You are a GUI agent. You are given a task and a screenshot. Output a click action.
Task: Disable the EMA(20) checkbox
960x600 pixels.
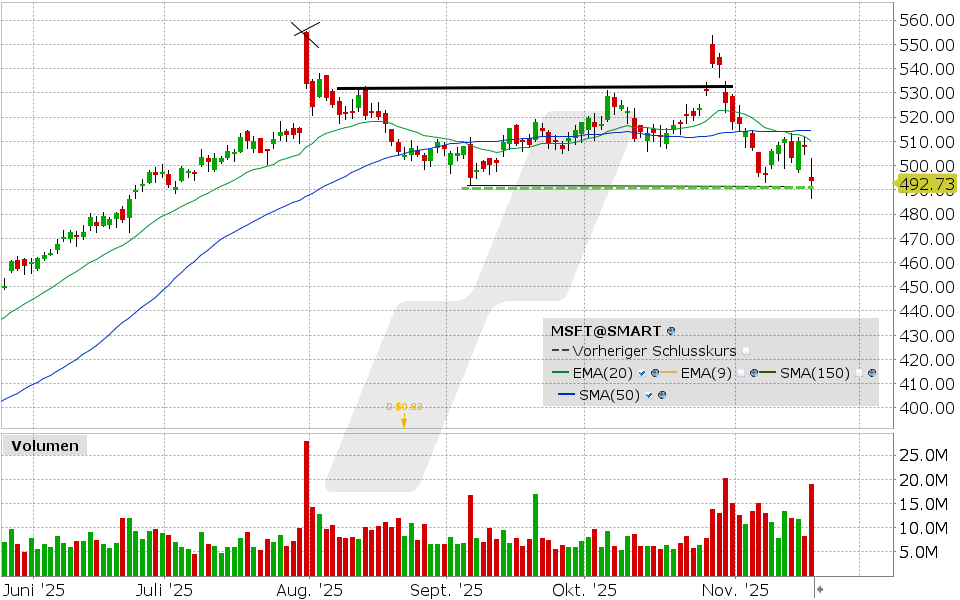pos(641,374)
